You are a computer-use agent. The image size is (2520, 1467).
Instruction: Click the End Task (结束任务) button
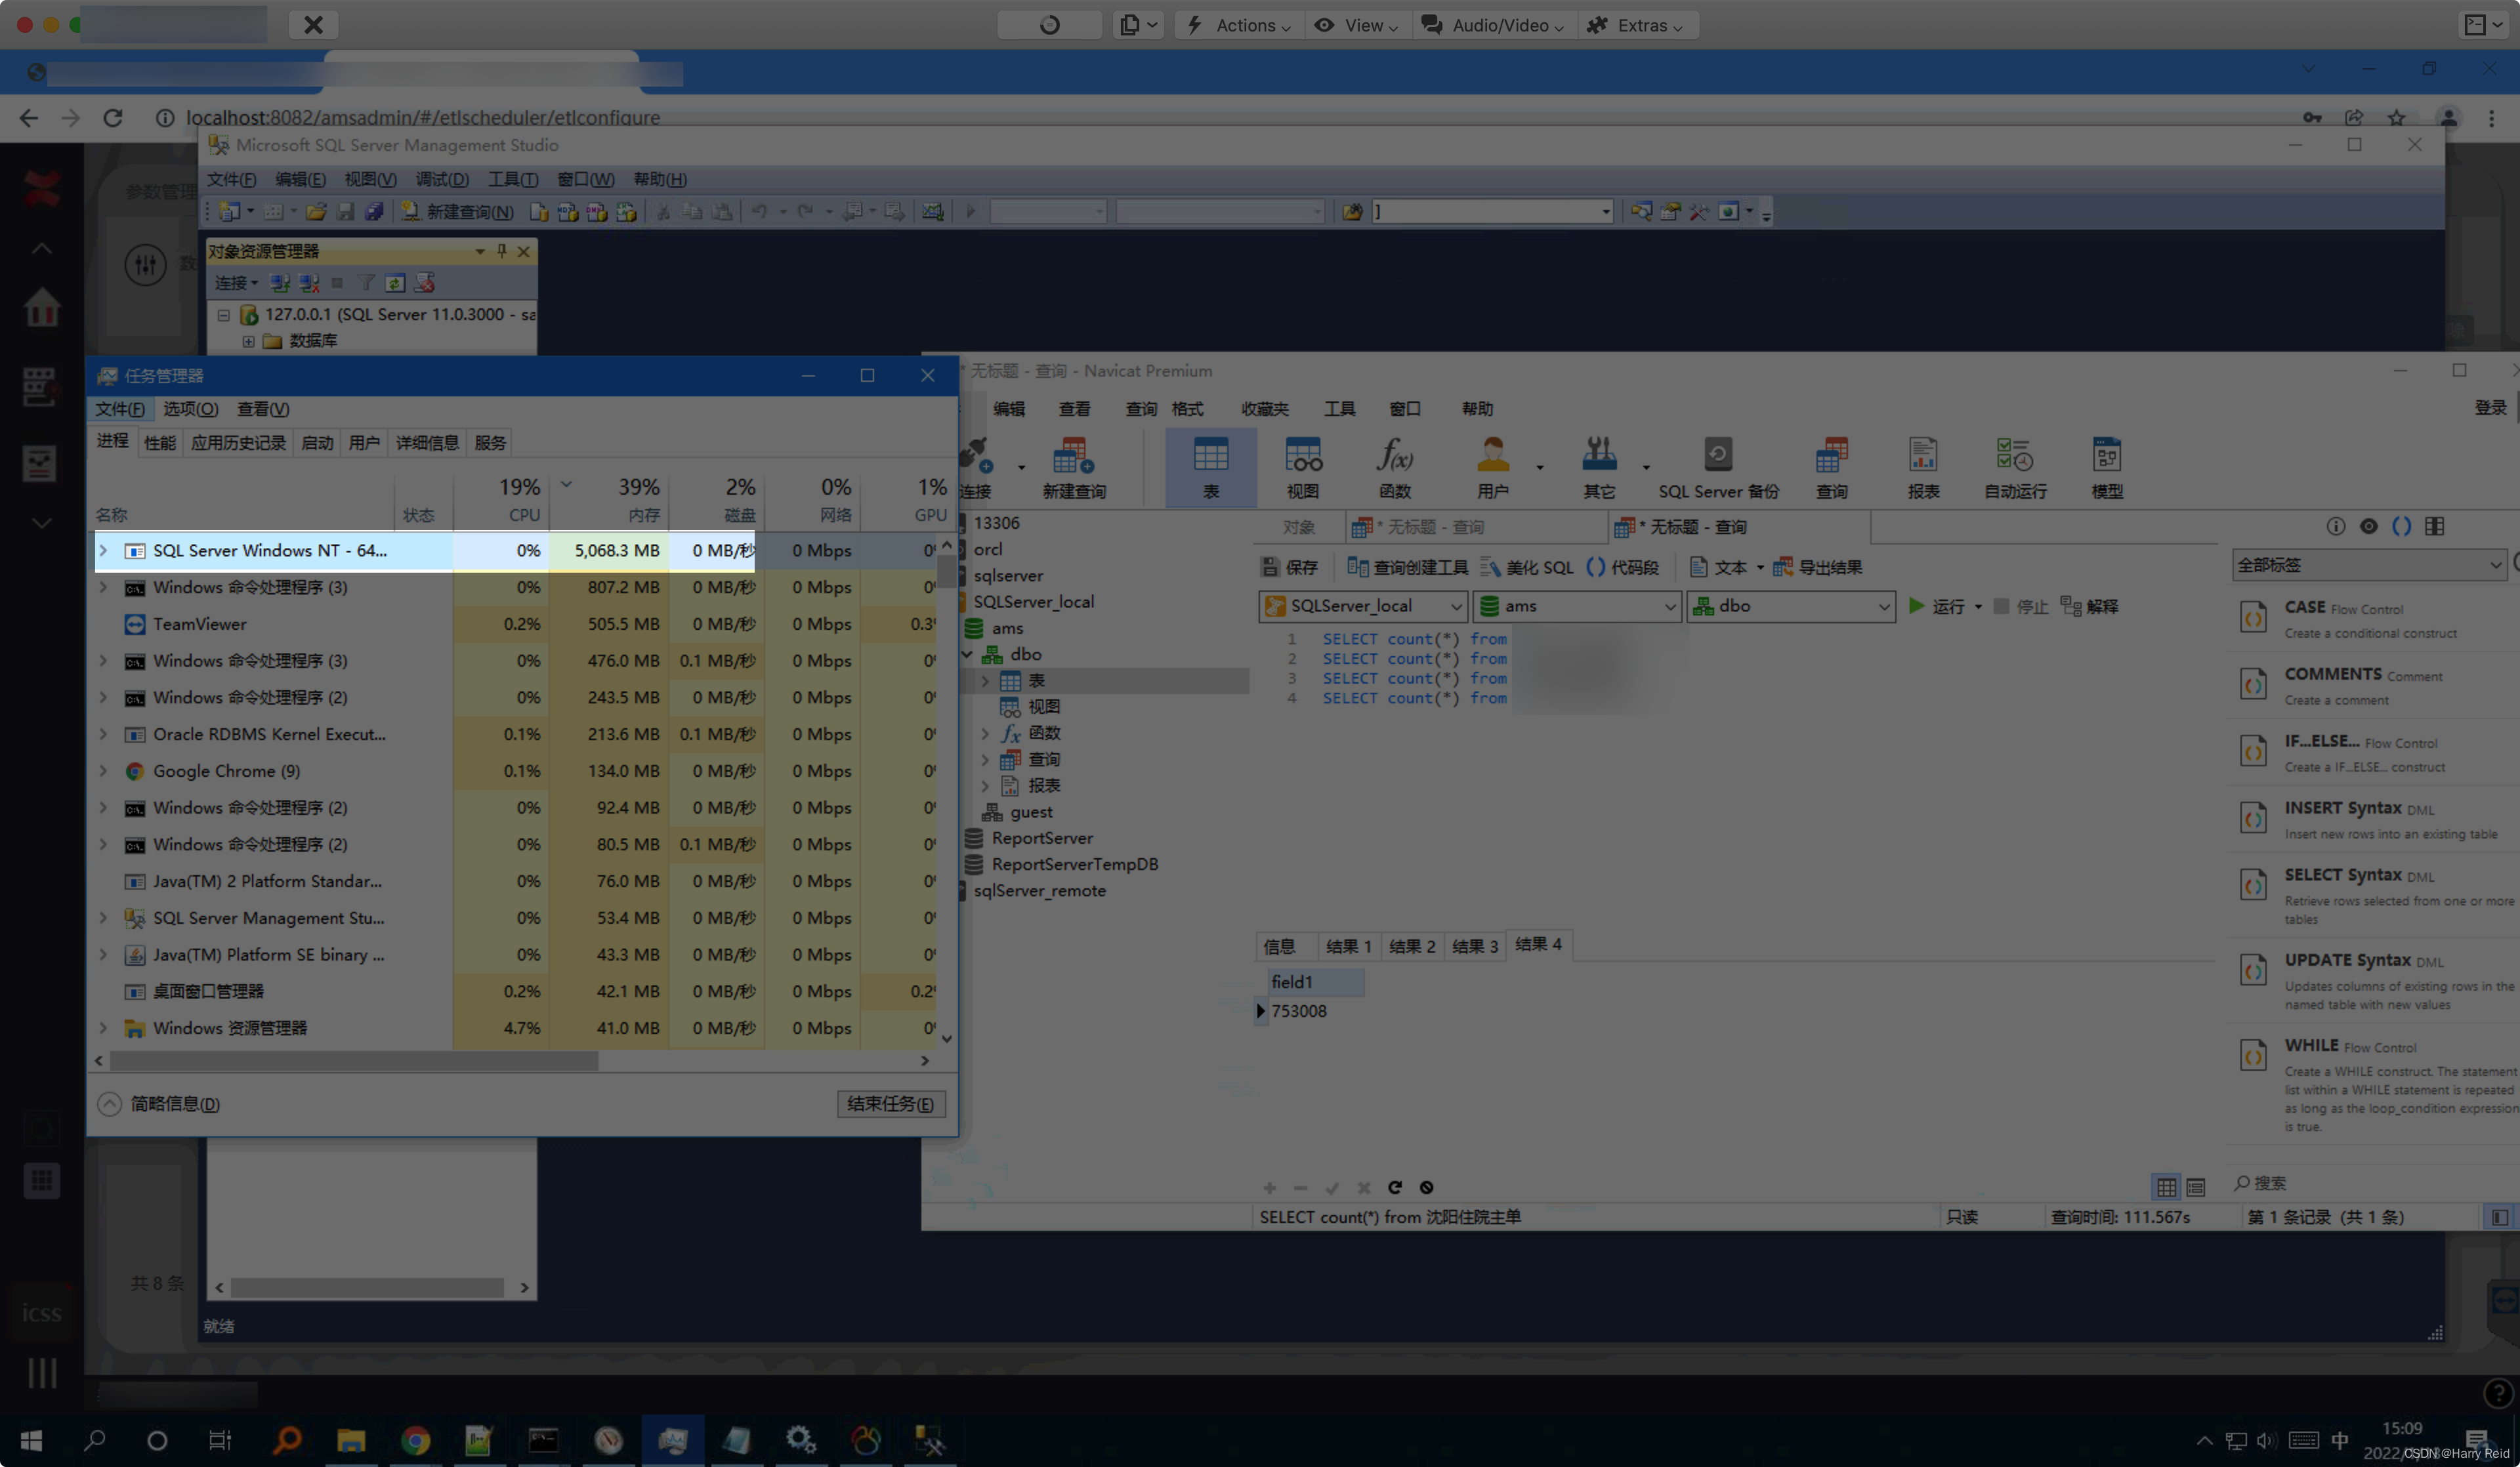[890, 1103]
